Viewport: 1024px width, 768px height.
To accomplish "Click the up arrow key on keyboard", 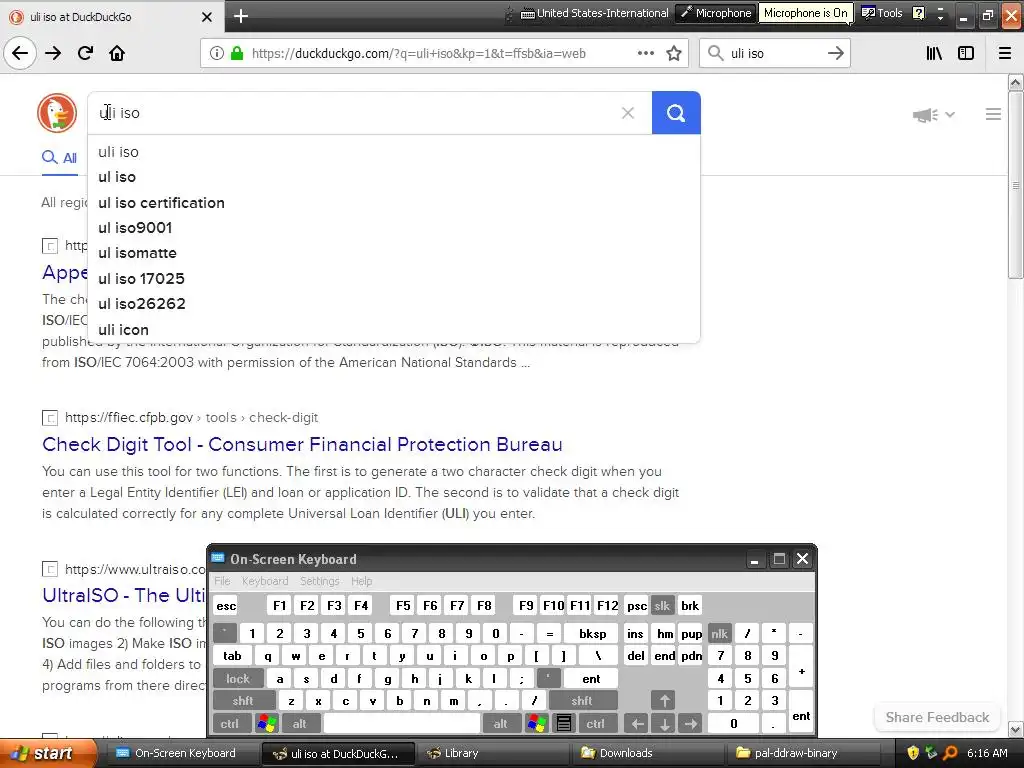I will tap(664, 701).
